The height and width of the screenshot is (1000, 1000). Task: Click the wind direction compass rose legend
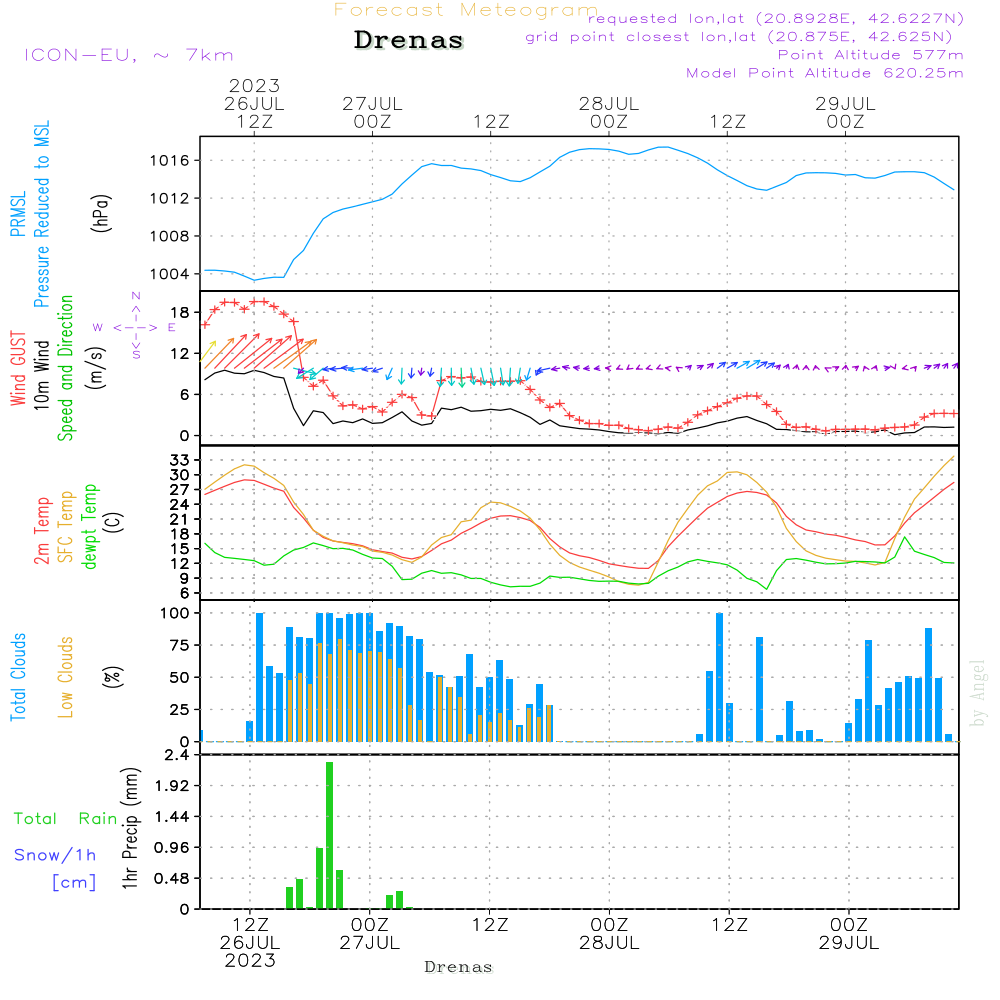[x=136, y=327]
